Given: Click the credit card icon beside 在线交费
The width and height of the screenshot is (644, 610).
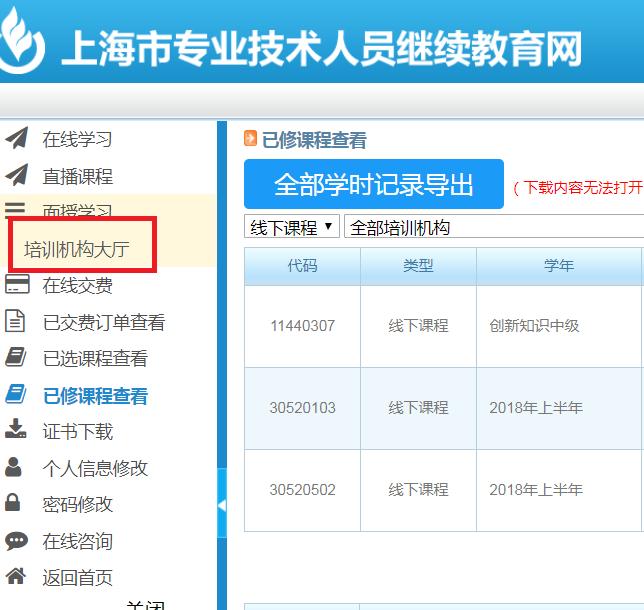Looking at the screenshot, I should click(x=17, y=284).
